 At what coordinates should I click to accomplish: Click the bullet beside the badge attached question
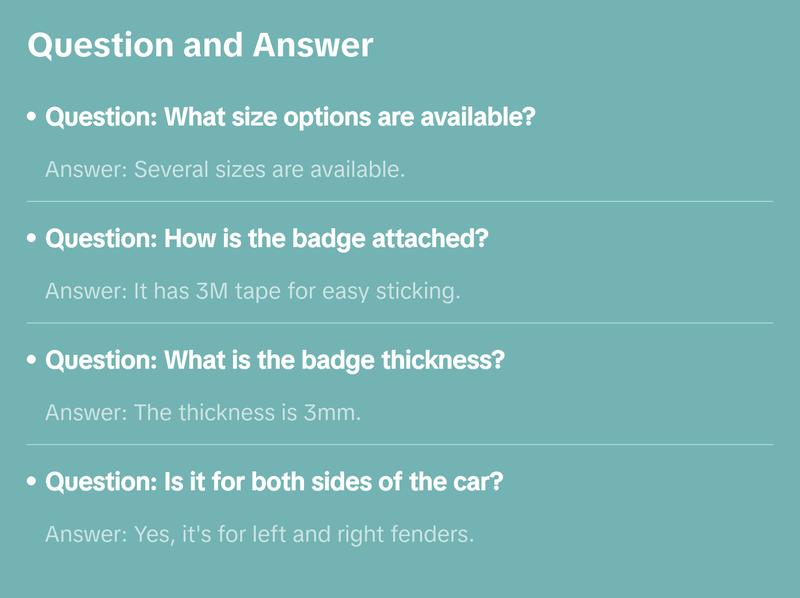[32, 239]
